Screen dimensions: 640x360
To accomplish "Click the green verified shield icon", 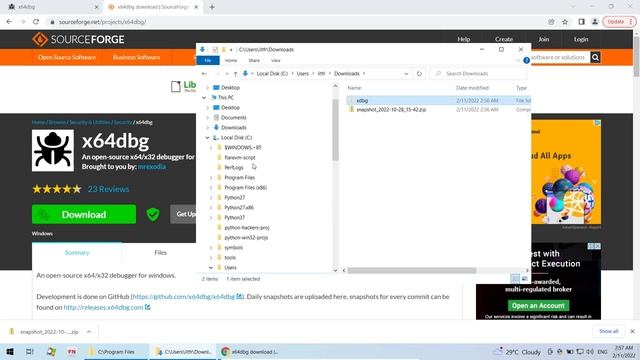I will pos(153,214).
